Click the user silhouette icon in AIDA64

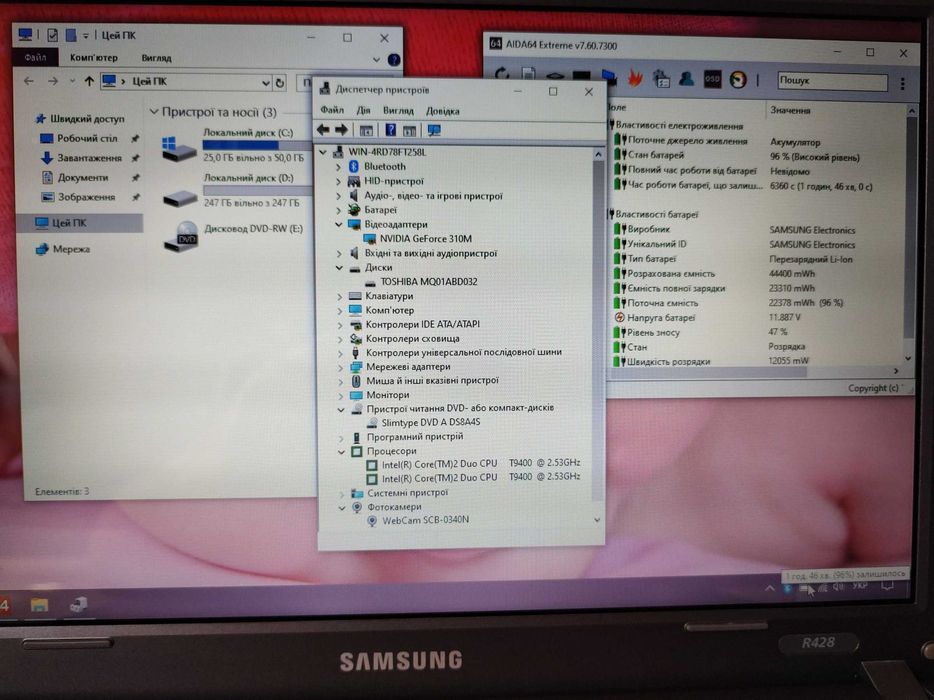click(686, 78)
